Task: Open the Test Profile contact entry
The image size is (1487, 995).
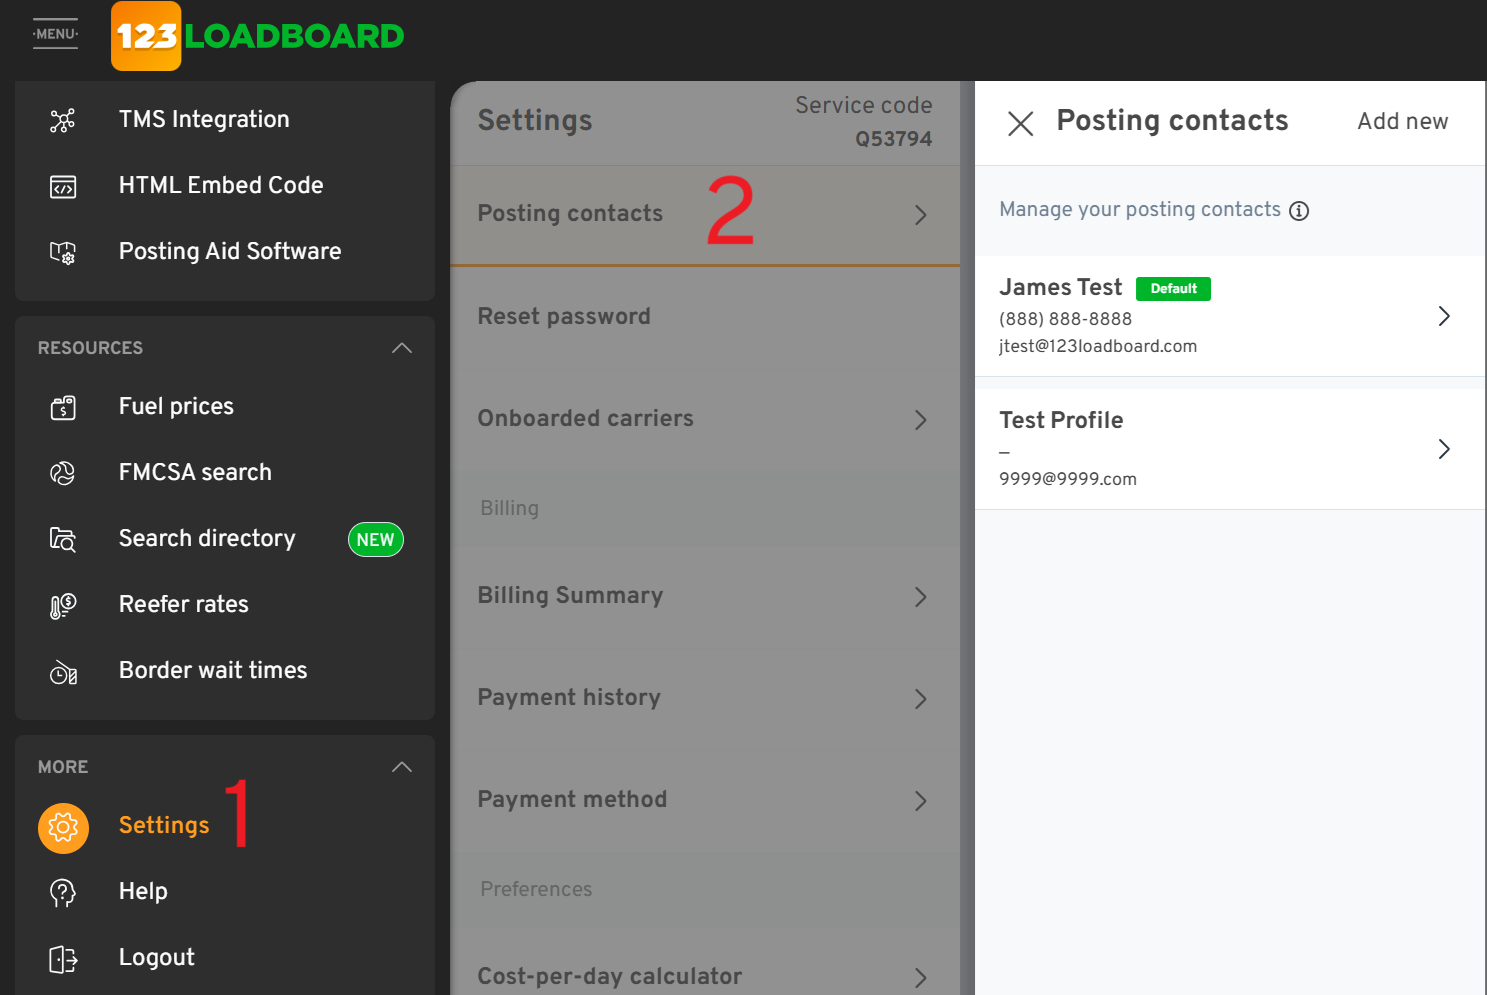Action: point(1443,449)
